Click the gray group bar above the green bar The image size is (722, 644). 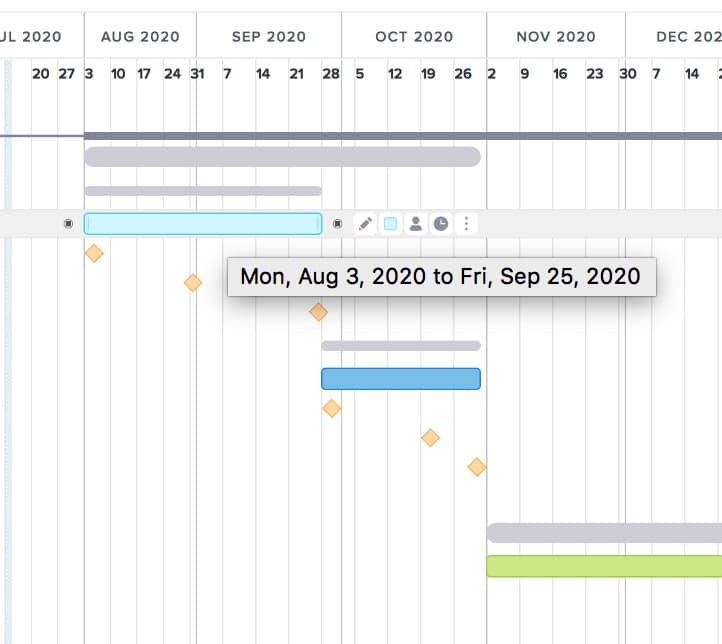coord(603,533)
